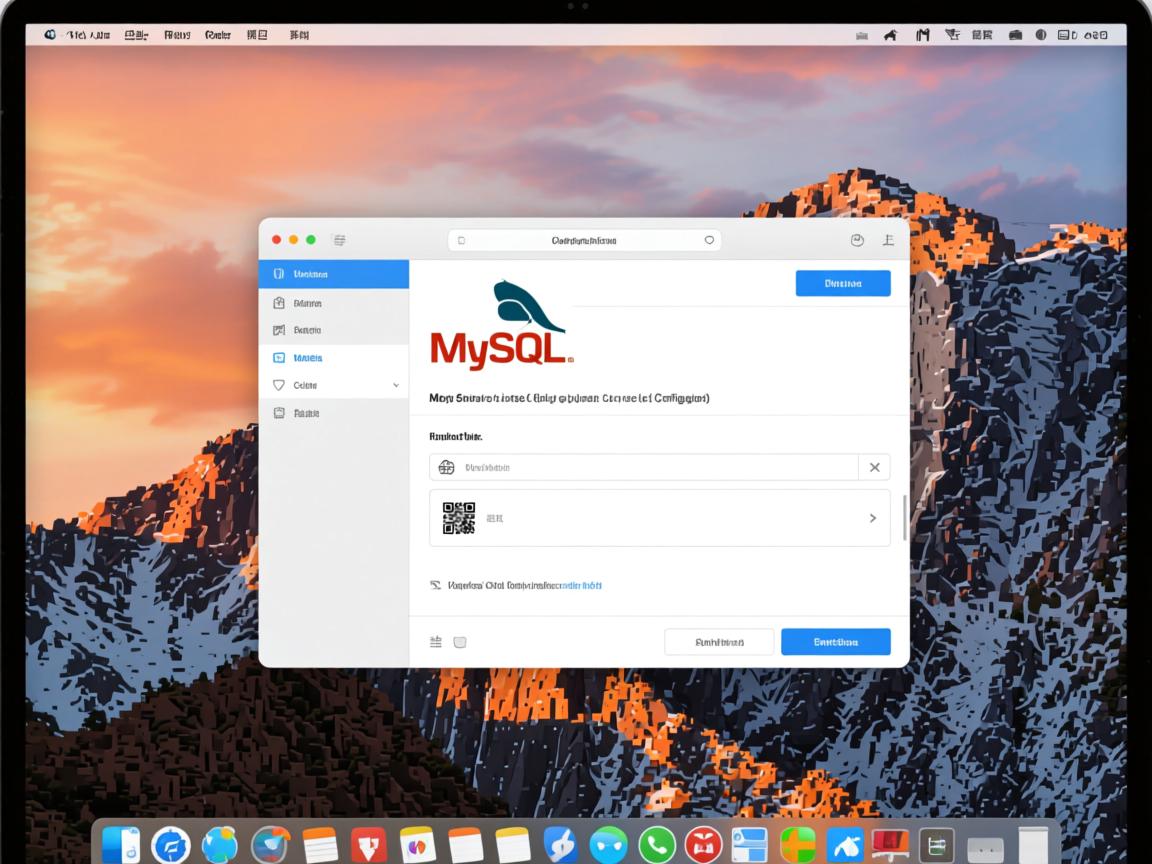Screen dimensions: 1152x864
Task: Tick the checkbox at the dialog bottom left
Action: [x=460, y=642]
